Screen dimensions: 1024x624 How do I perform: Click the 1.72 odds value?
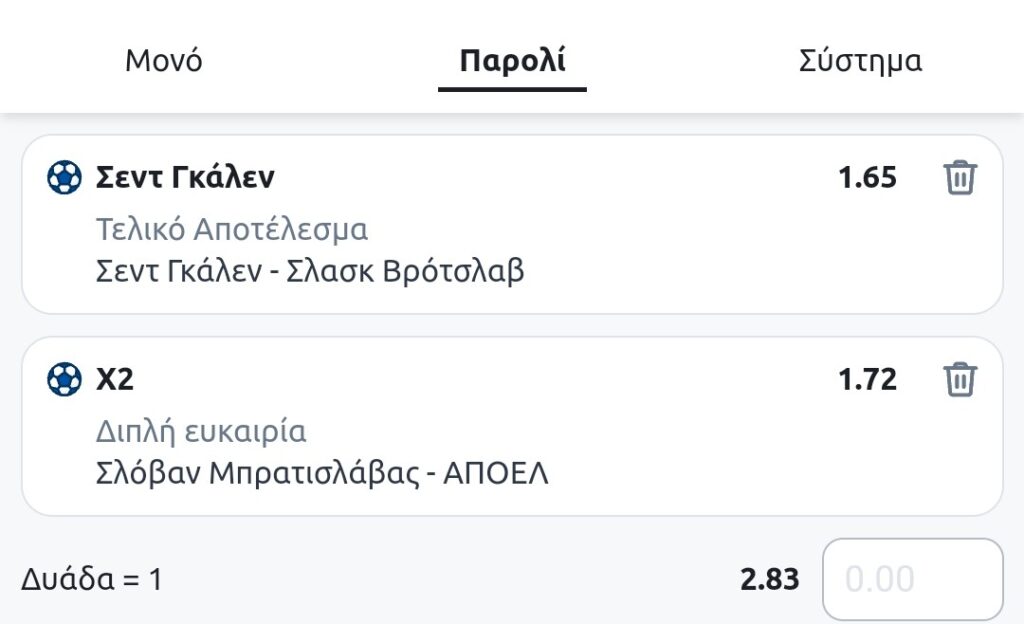(867, 380)
